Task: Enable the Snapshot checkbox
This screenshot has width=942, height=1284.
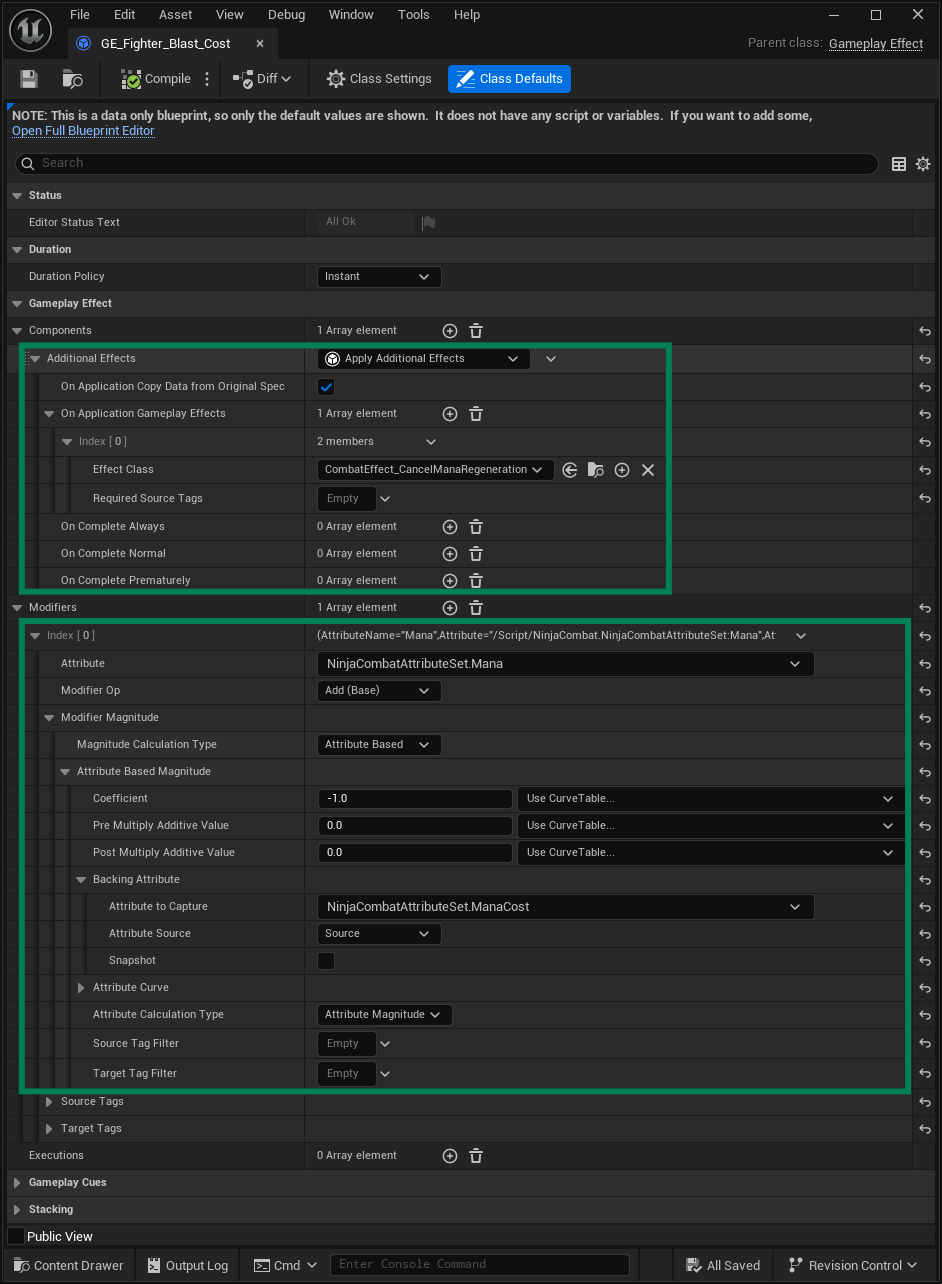Action: coord(326,961)
